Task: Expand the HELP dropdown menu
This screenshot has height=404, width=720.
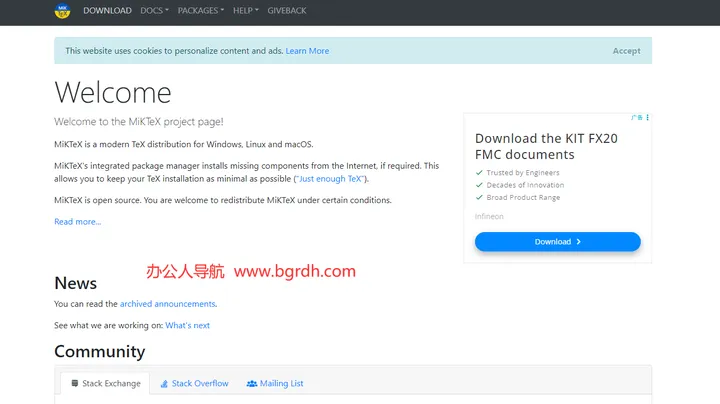Action: click(246, 11)
